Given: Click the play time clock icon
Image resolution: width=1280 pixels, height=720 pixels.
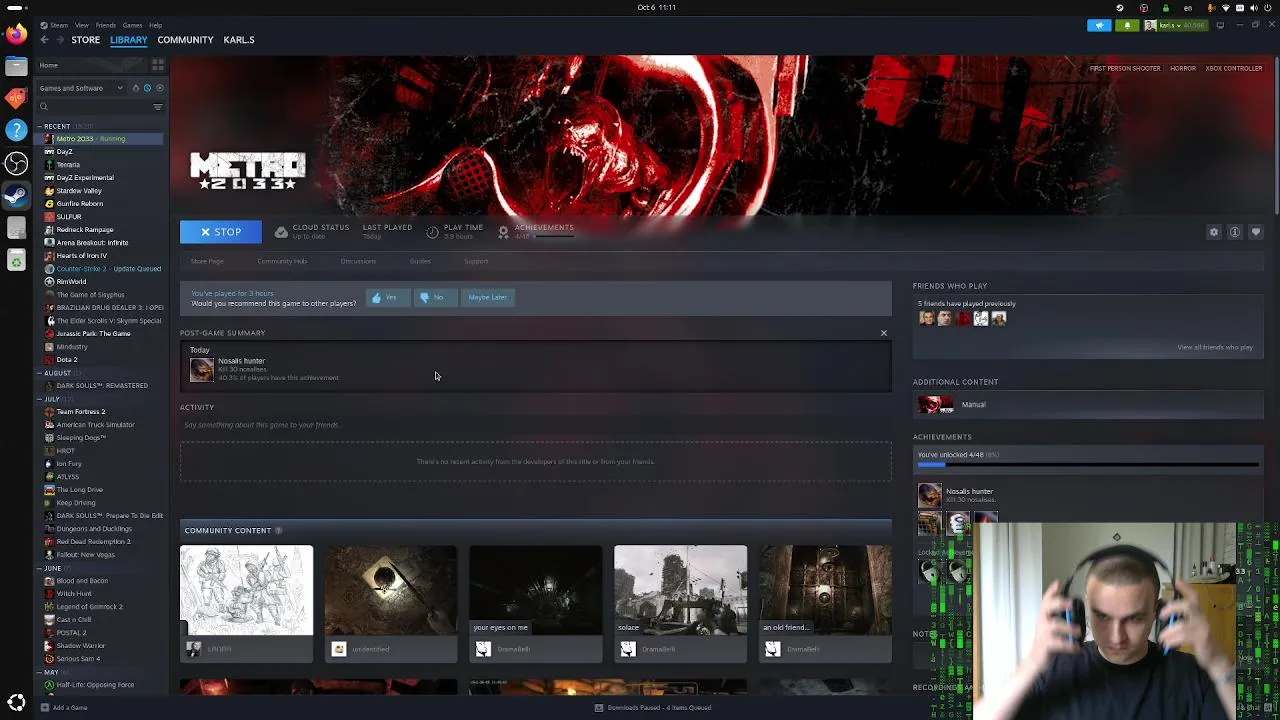Looking at the screenshot, I should point(432,232).
